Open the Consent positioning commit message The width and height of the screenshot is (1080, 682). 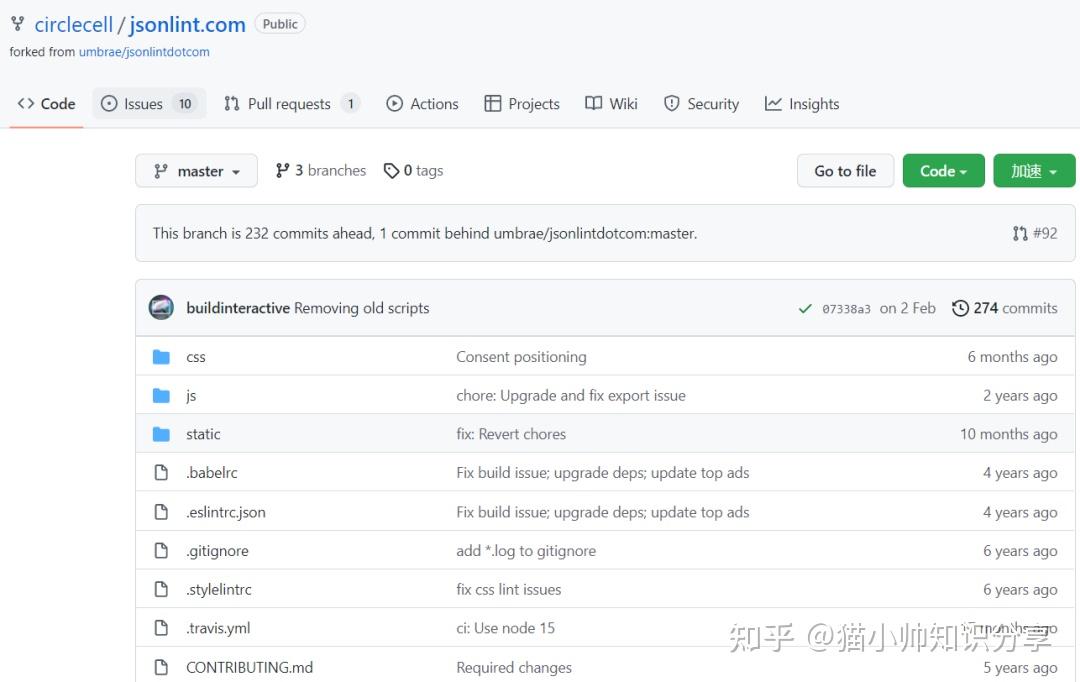(x=521, y=357)
